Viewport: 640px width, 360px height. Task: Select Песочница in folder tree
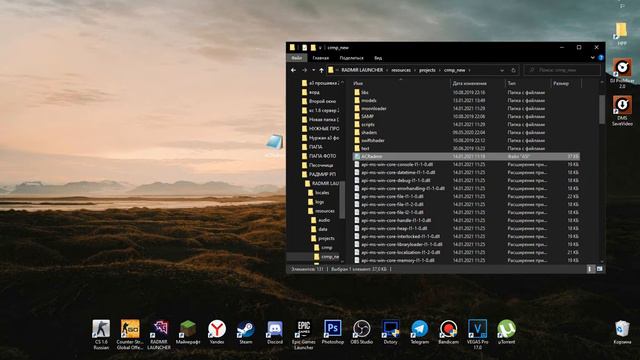click(x=317, y=165)
